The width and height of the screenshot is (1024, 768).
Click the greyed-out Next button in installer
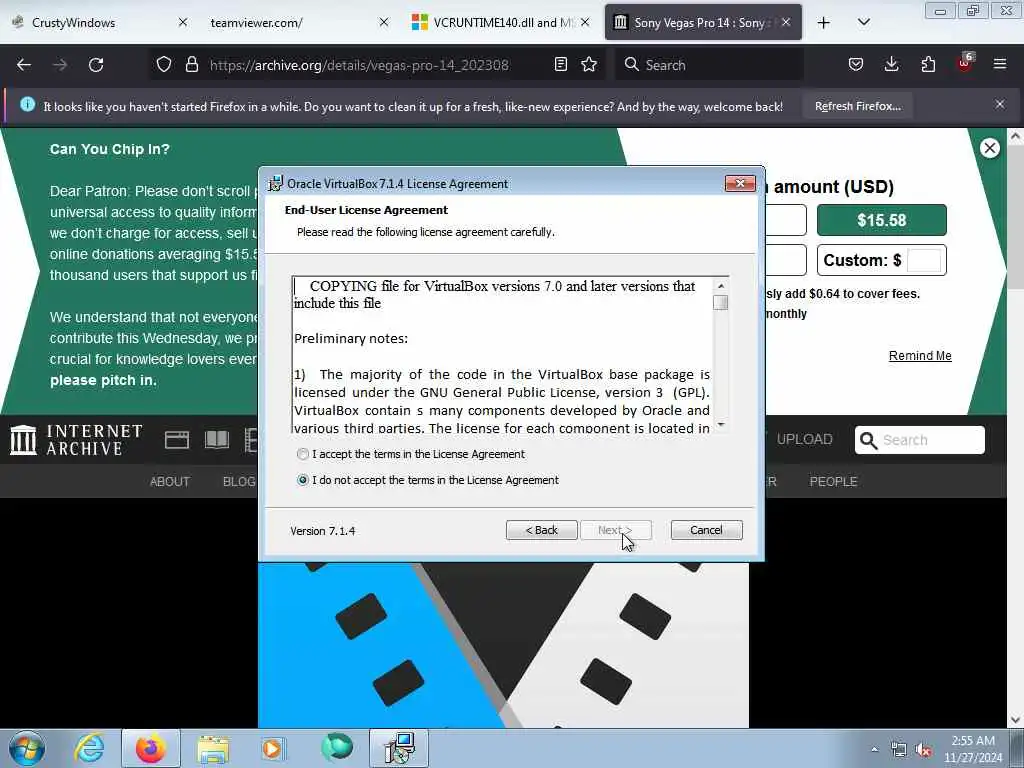coord(616,530)
